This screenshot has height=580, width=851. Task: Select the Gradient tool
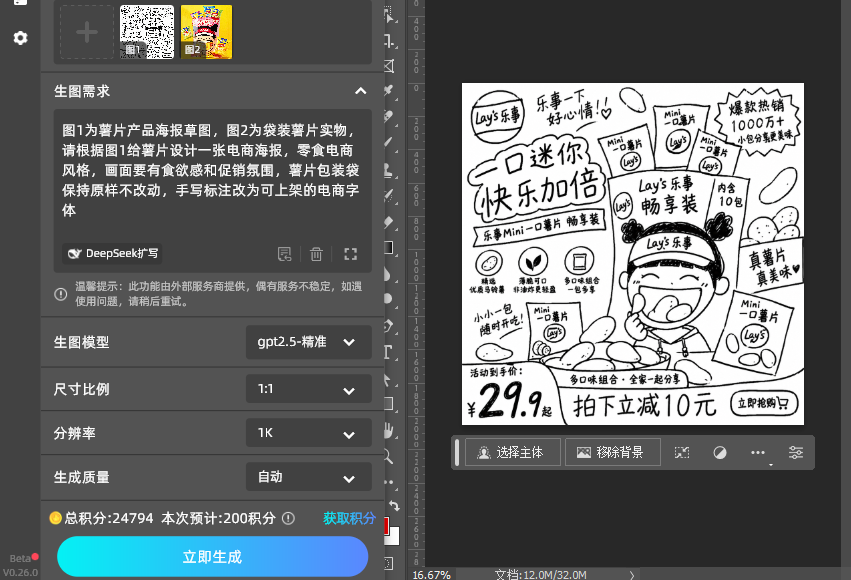[x=389, y=247]
